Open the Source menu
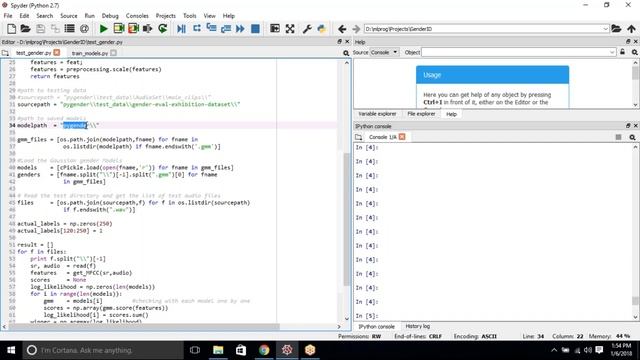 coord(69,16)
